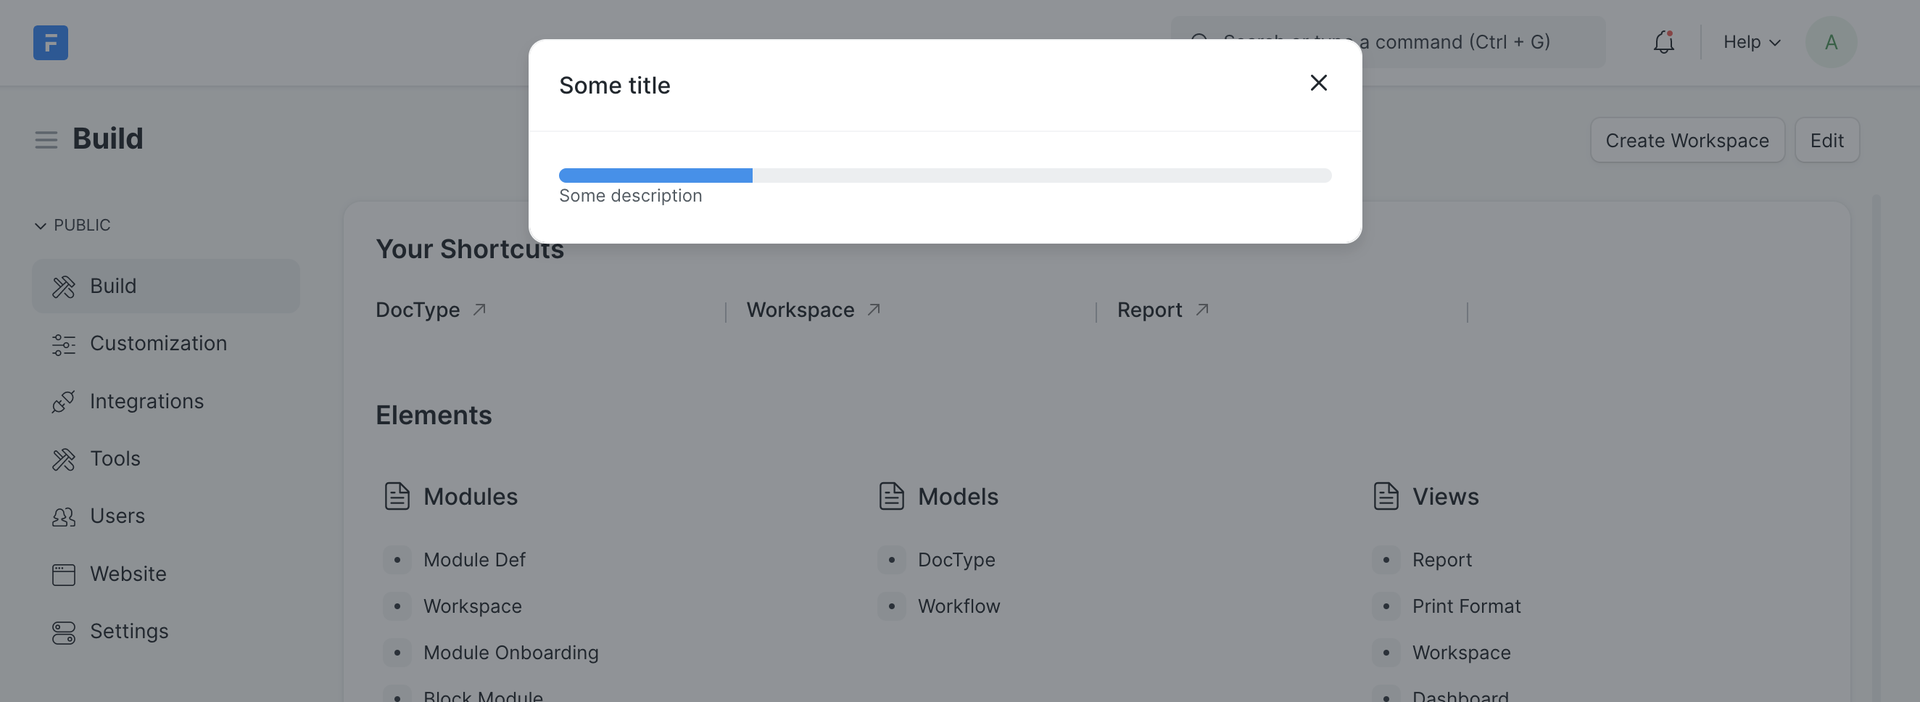Viewport: 1920px width, 702px height.
Task: Select the Integrations plug icon
Action: pos(63,401)
